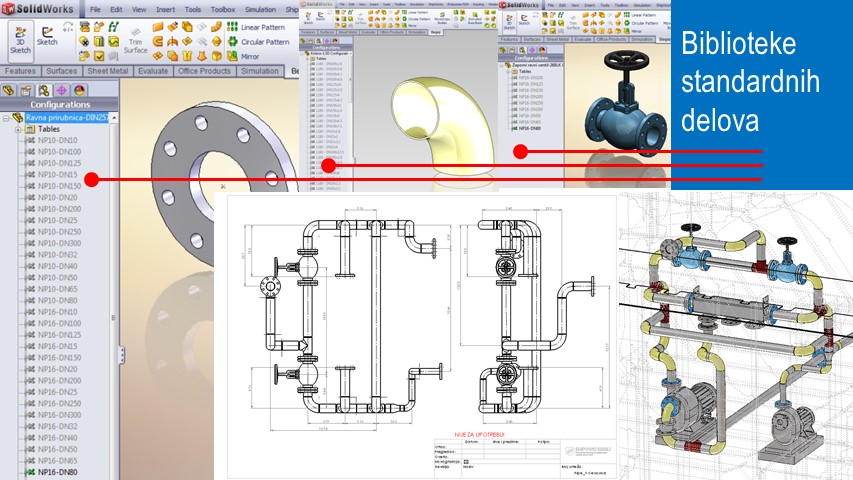This screenshot has width=853, height=480.
Task: Expand Tables folder in the valve window tree
Action: coord(508,72)
